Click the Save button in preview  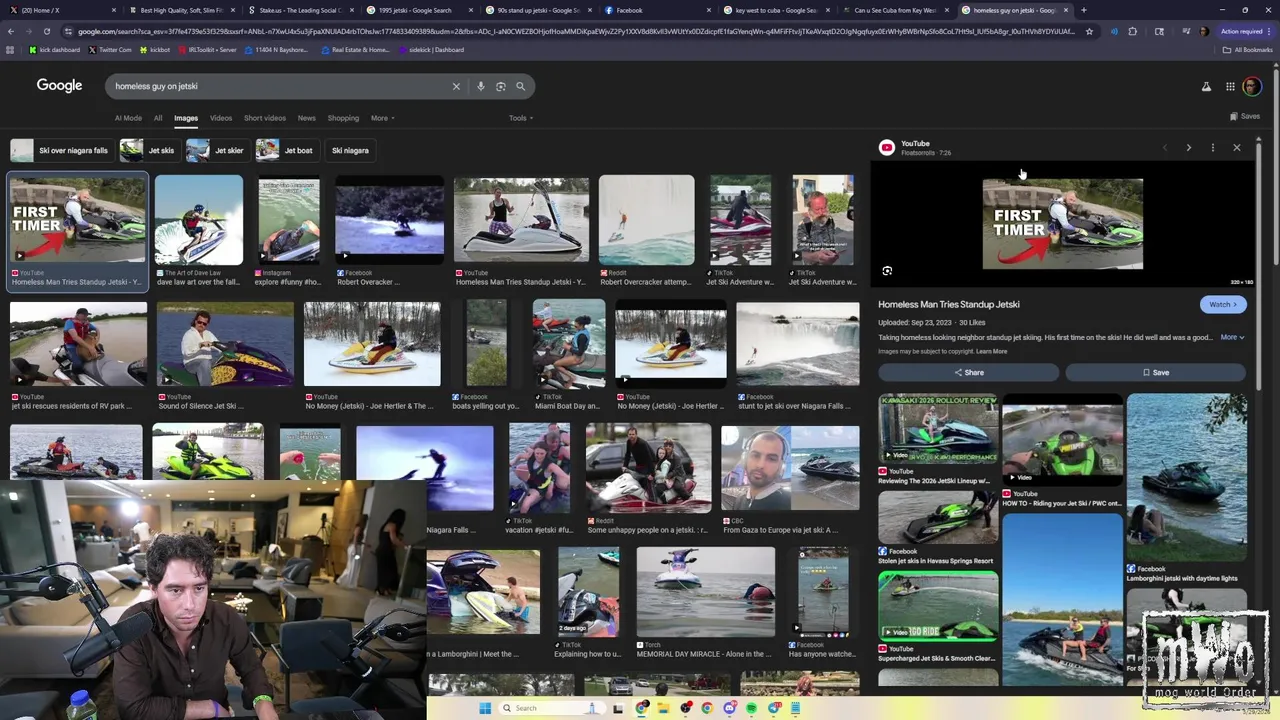tap(1155, 372)
